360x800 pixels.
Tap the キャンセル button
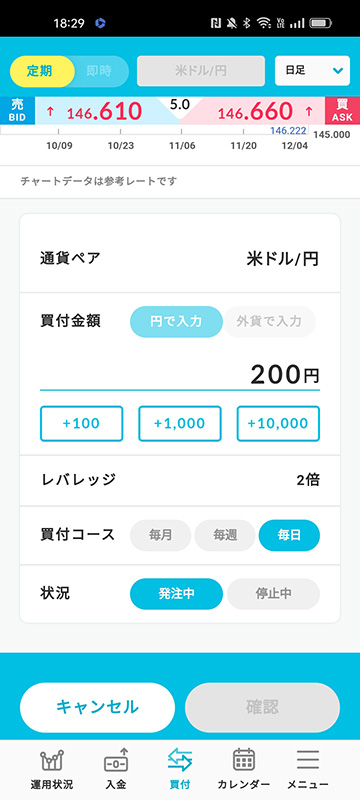[97, 707]
